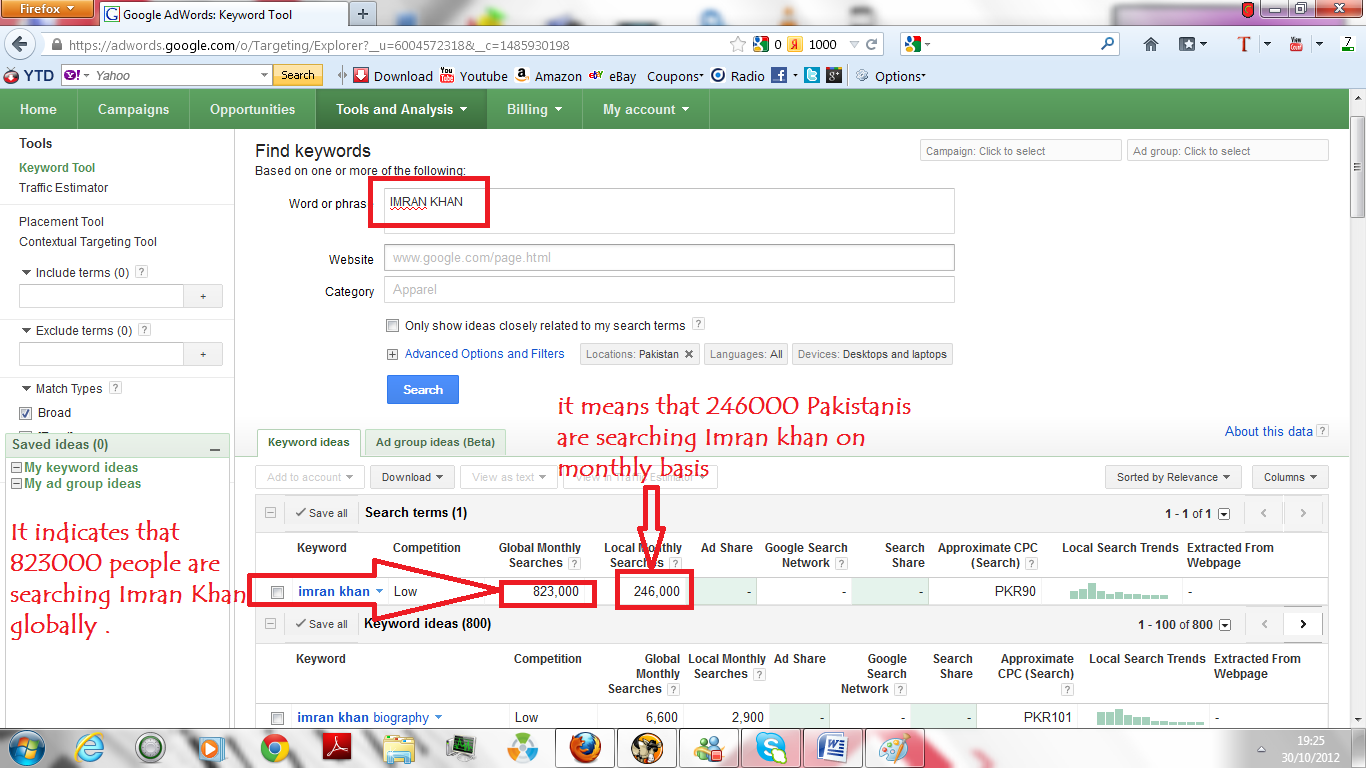Open the Coupons dropdown in toolbar
Viewport: 1366px width, 768px height.
(x=675, y=76)
